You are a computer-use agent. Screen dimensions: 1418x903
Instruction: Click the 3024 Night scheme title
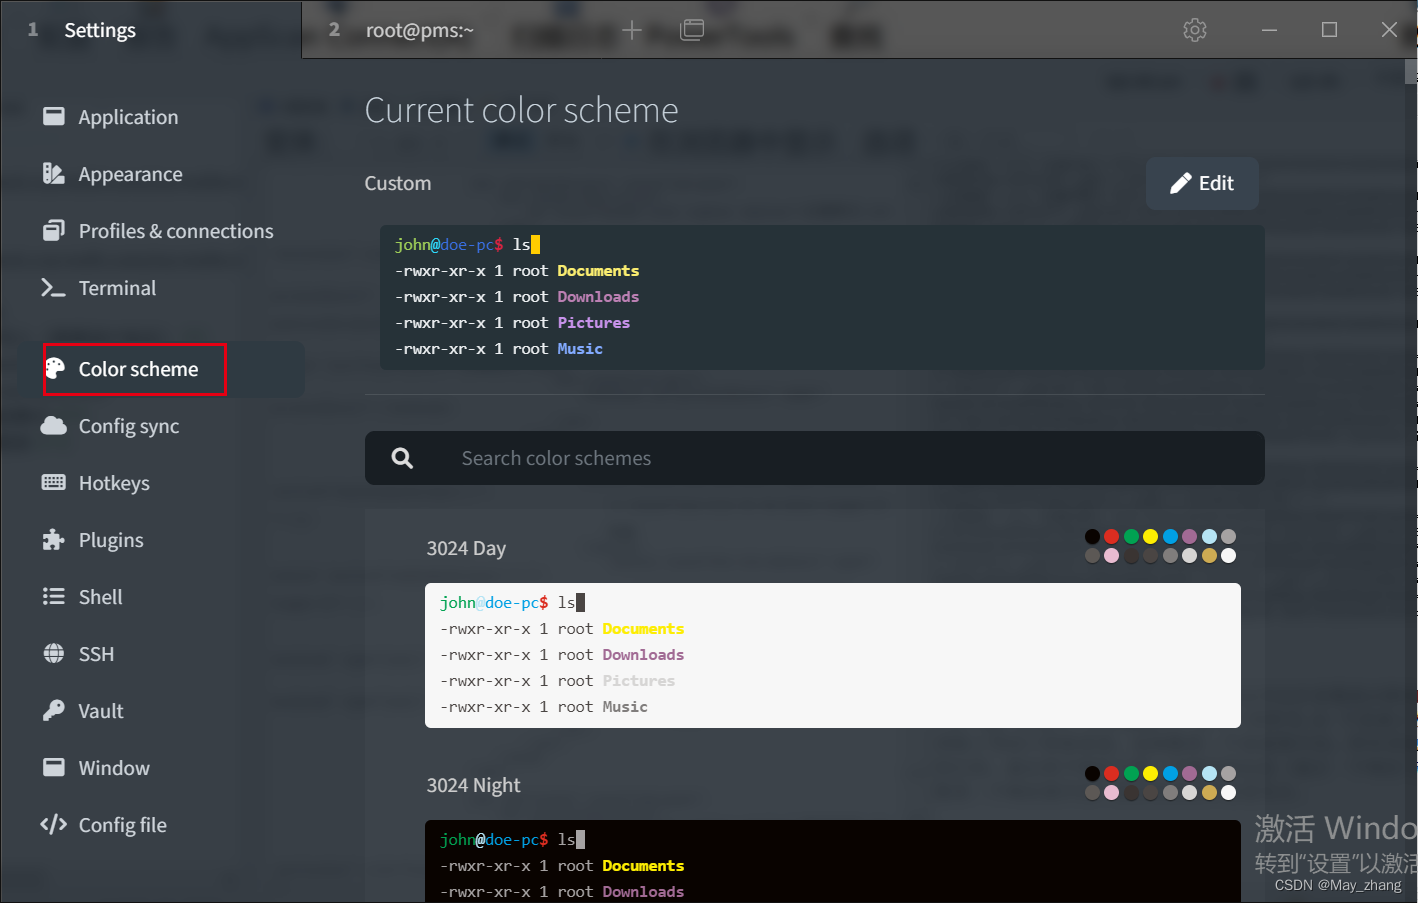[x=473, y=785]
